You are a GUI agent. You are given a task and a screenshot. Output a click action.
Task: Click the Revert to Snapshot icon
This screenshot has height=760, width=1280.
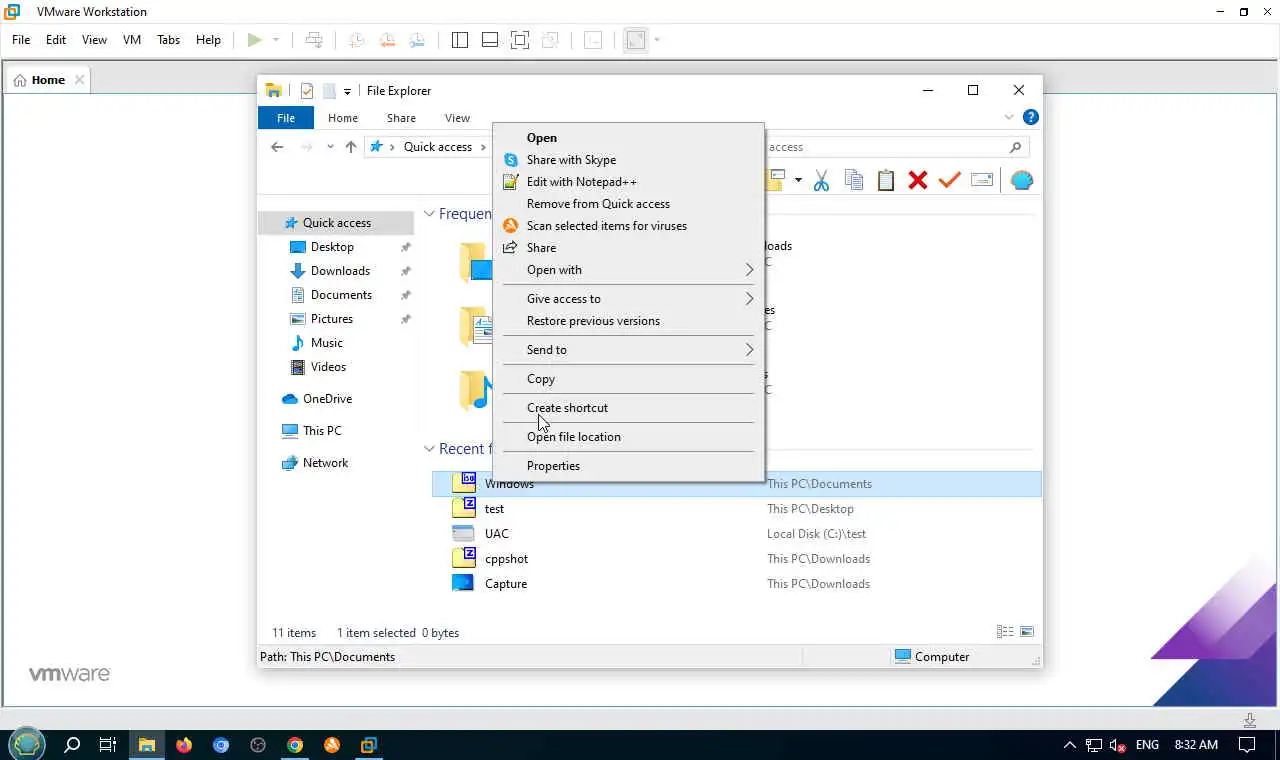point(386,40)
